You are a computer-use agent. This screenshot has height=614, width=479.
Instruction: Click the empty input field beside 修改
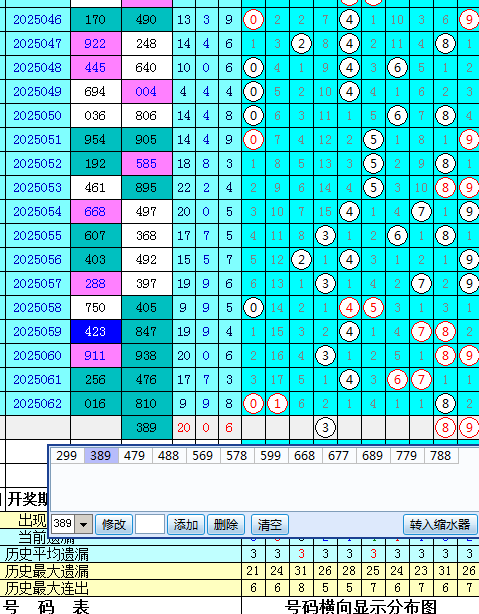[x=150, y=524]
